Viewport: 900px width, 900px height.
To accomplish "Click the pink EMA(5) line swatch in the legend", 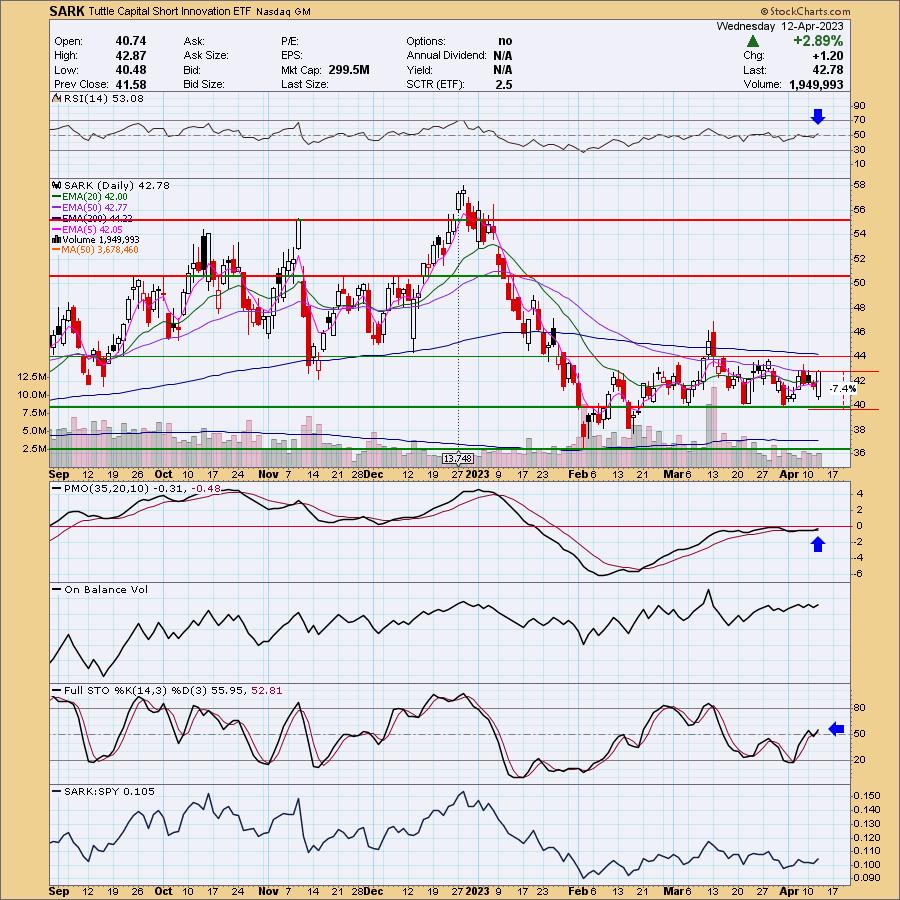I will click(x=56, y=229).
